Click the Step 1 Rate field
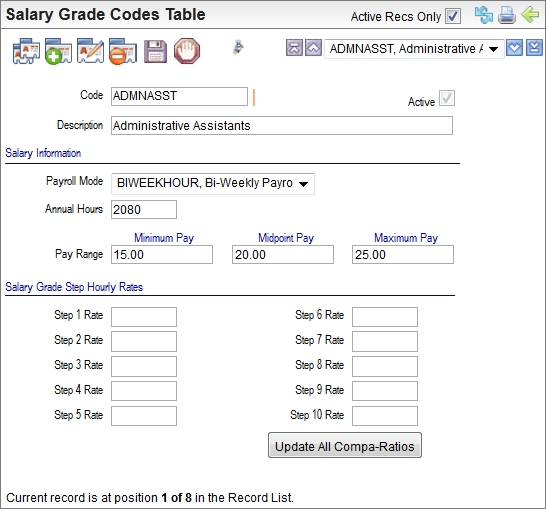The height and width of the screenshot is (509, 546). [144, 317]
